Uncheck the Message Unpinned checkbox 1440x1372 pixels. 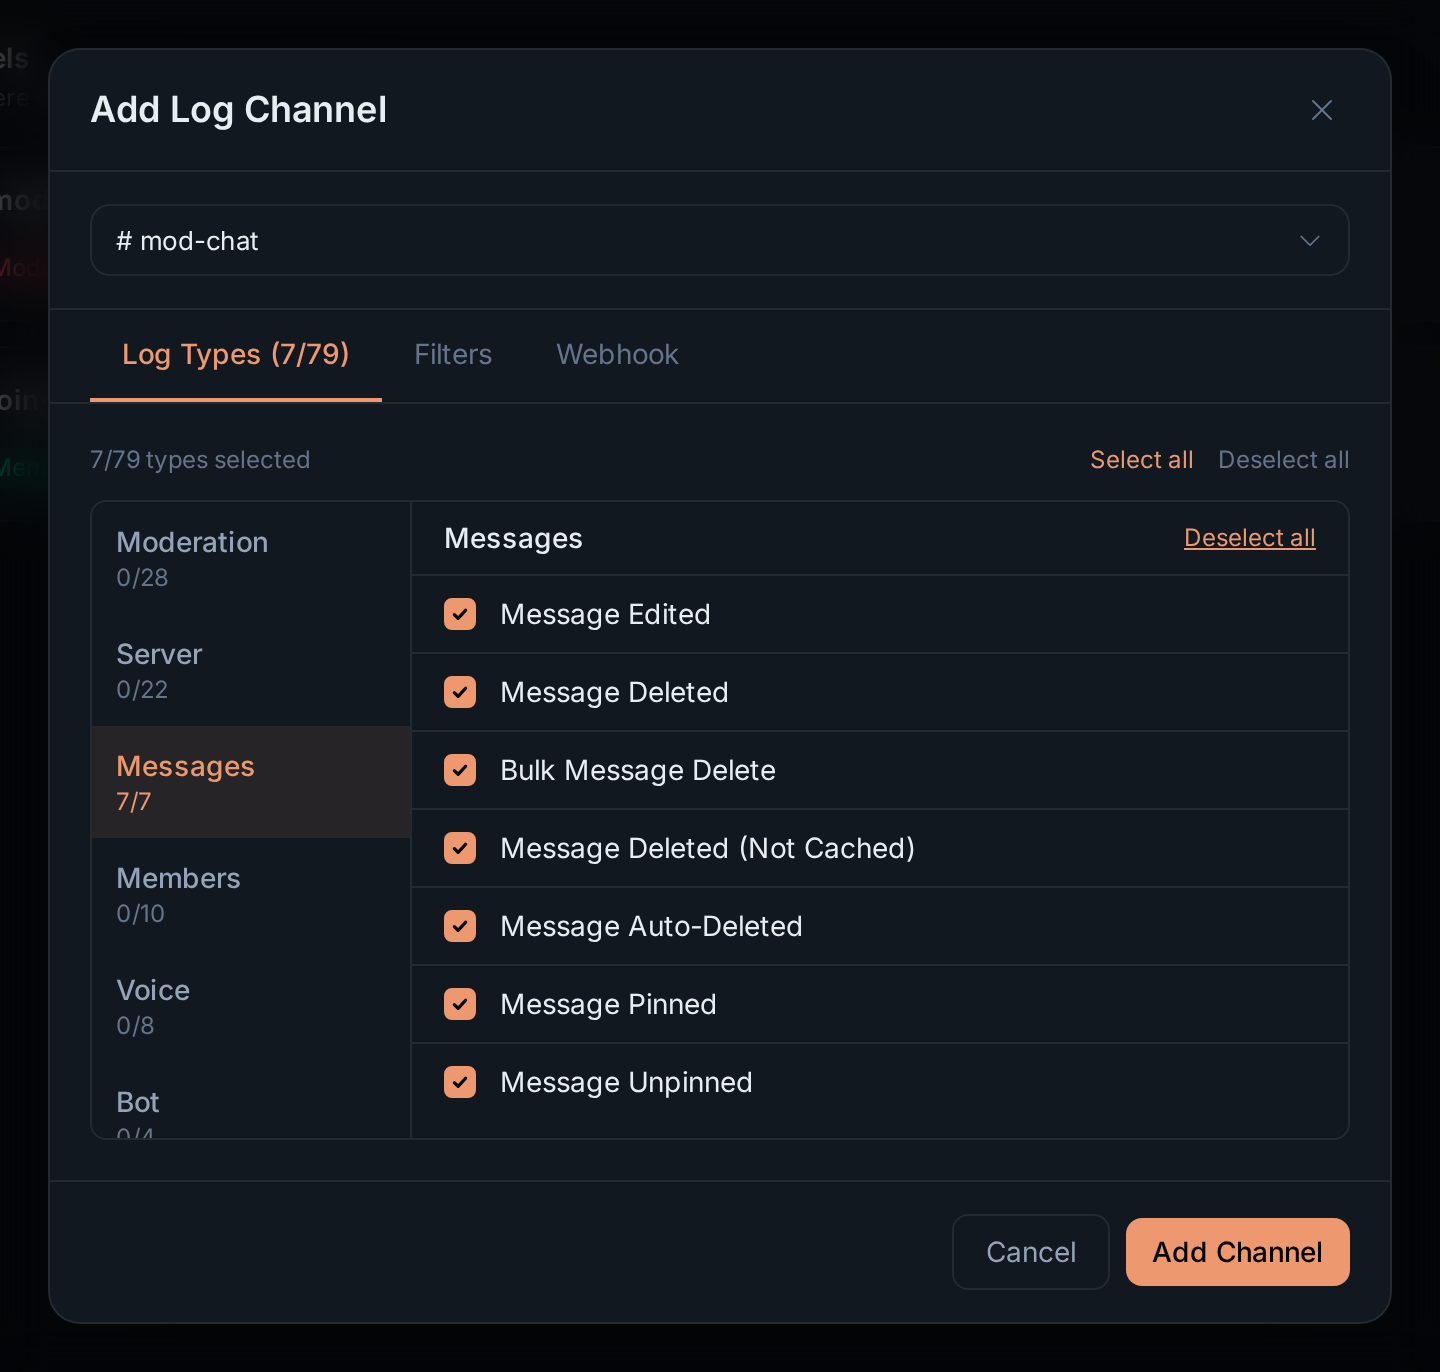point(460,1082)
